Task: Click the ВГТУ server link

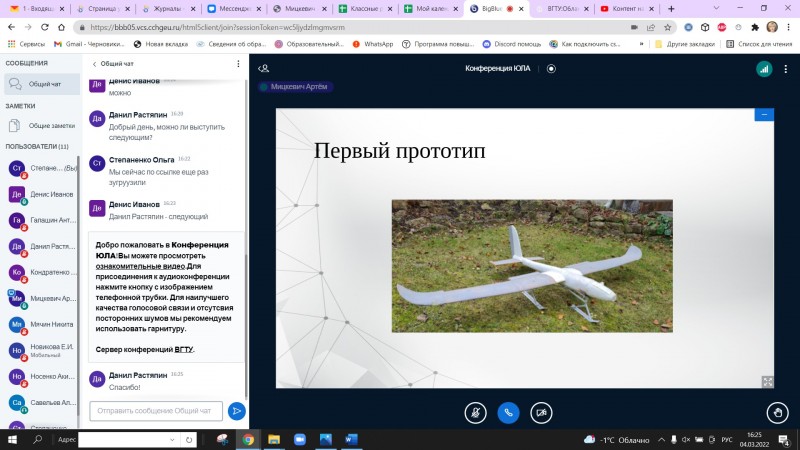Action: pos(184,349)
